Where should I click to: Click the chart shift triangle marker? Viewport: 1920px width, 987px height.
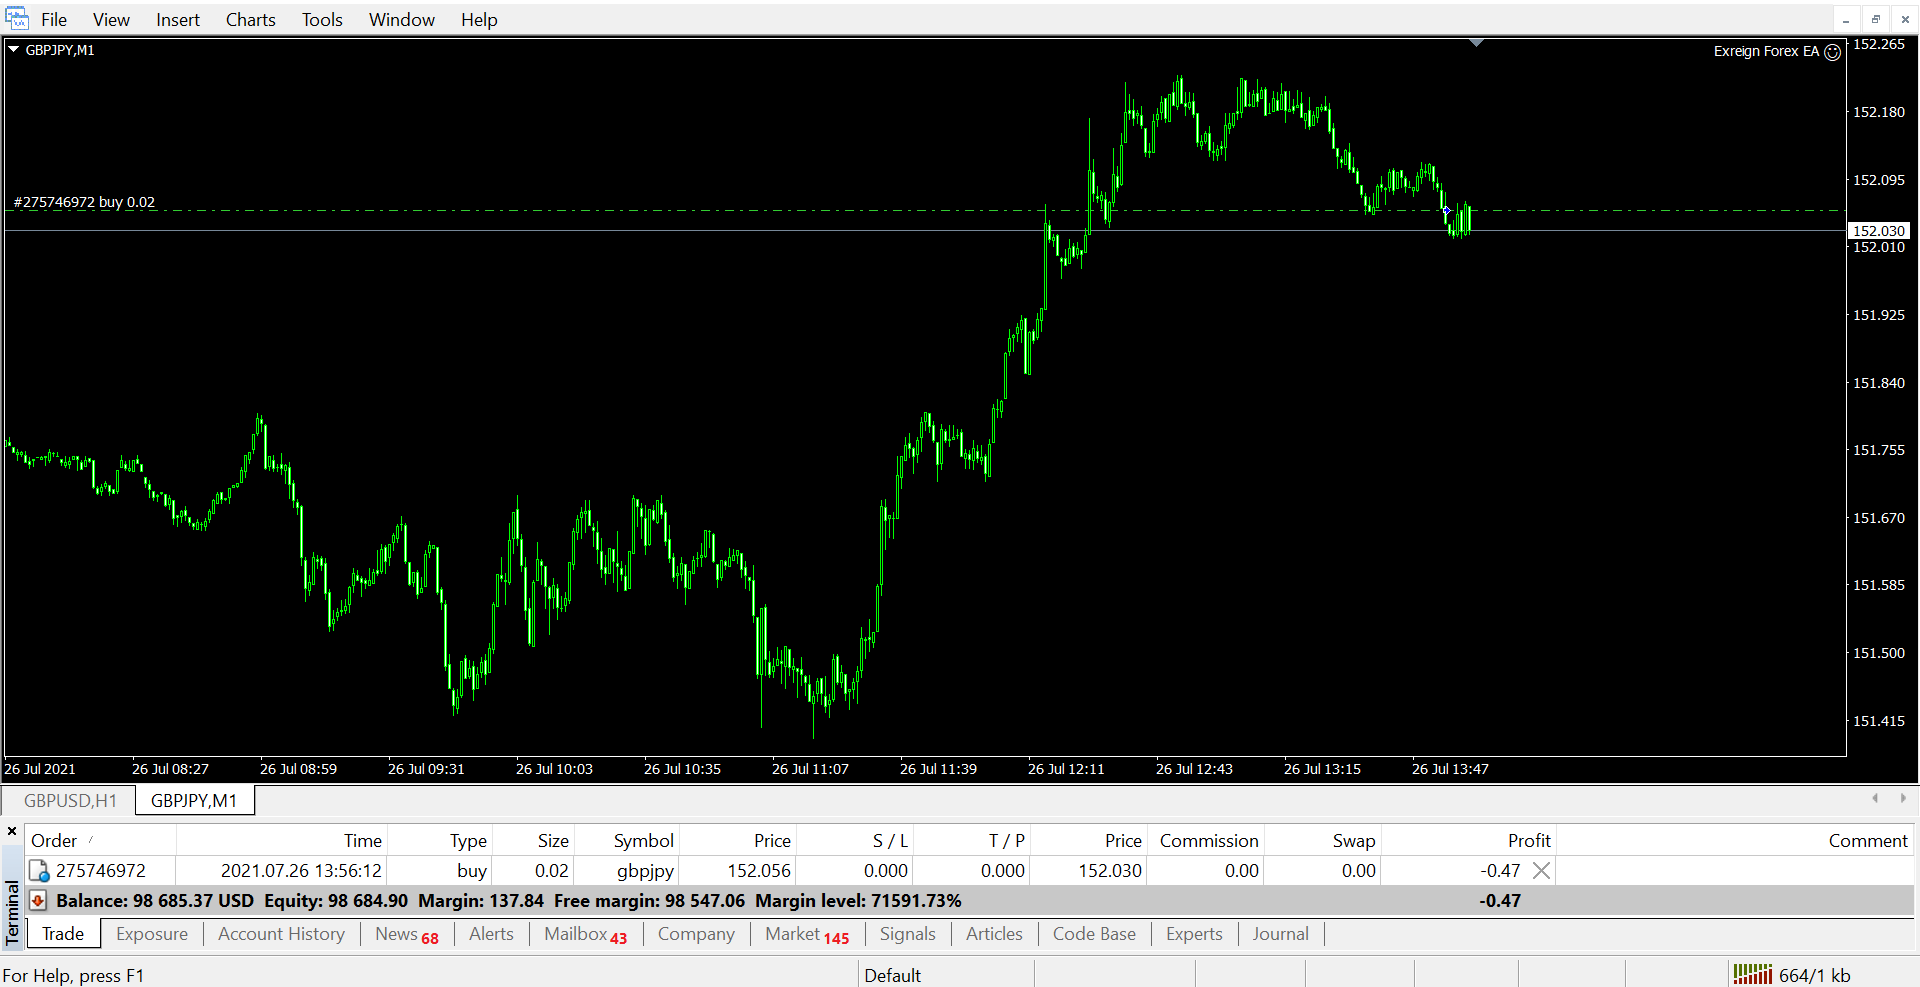[1476, 43]
